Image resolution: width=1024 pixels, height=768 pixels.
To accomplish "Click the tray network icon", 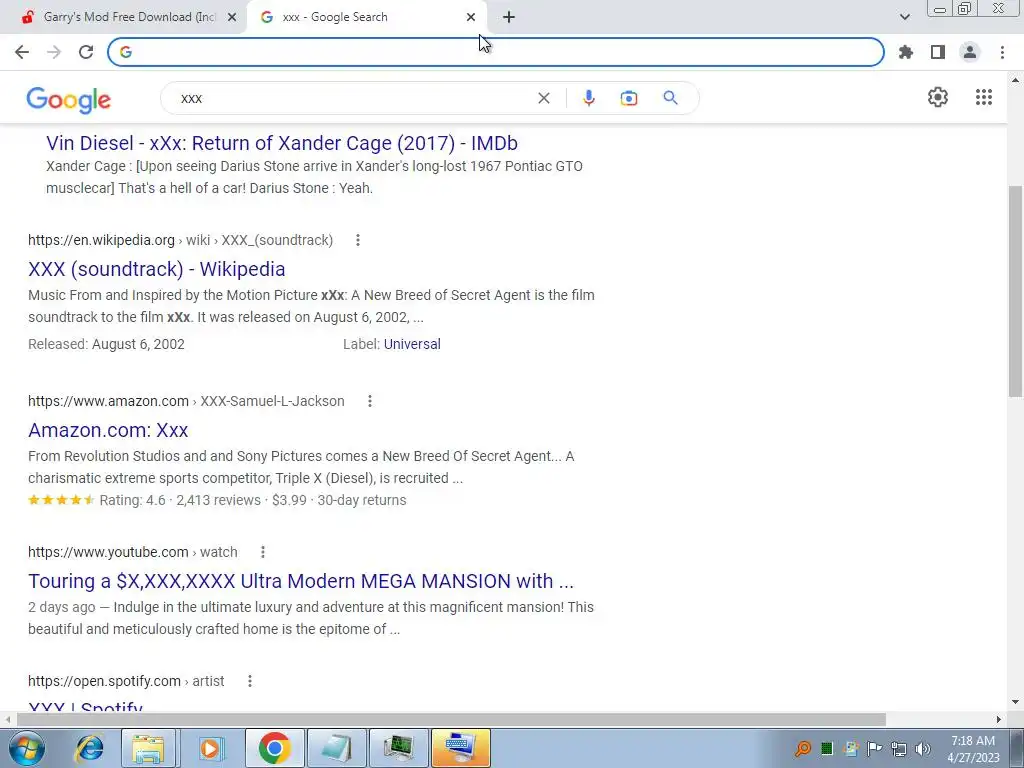I will tap(899, 749).
